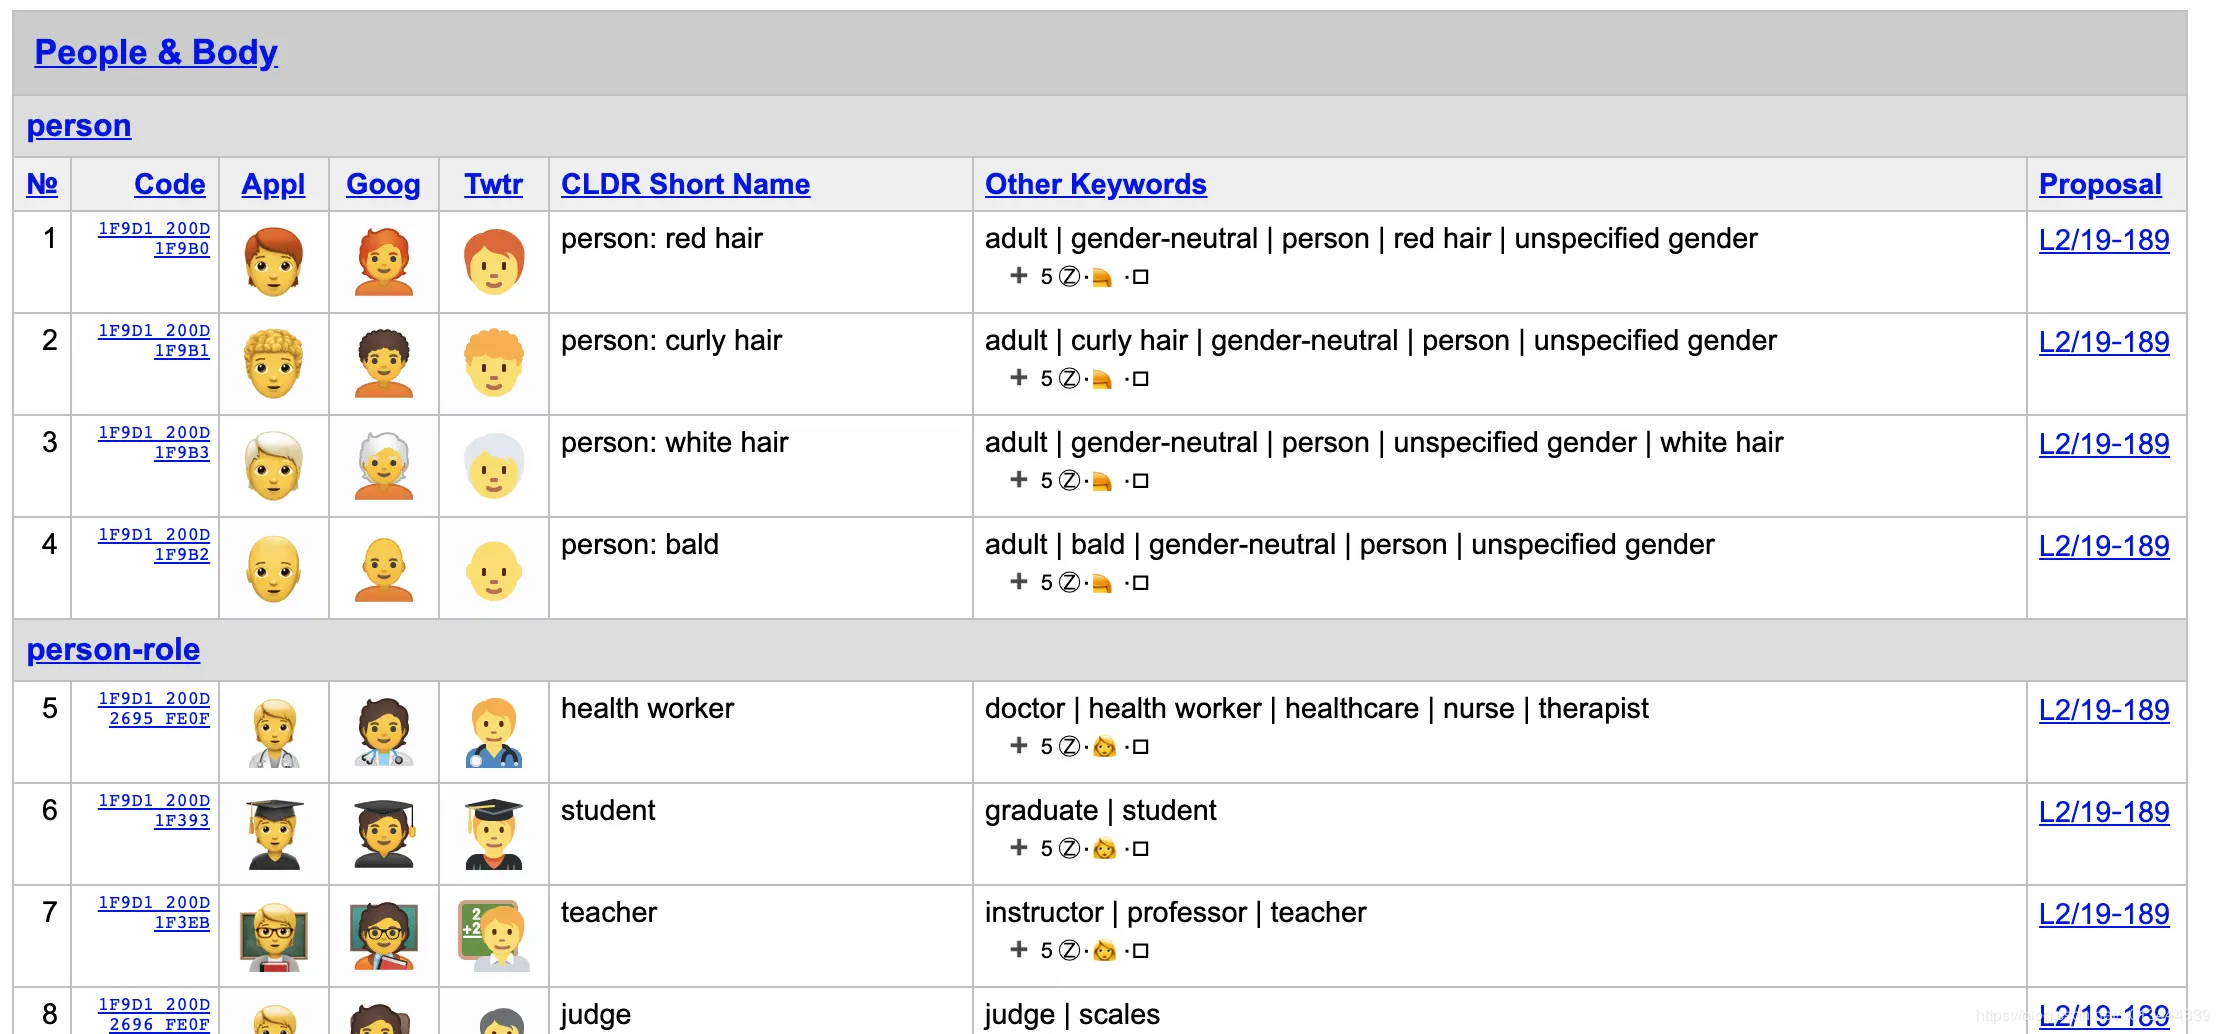Click the keywords "graduate | student"
Screen dimensions: 2220x1034
tap(1101, 811)
